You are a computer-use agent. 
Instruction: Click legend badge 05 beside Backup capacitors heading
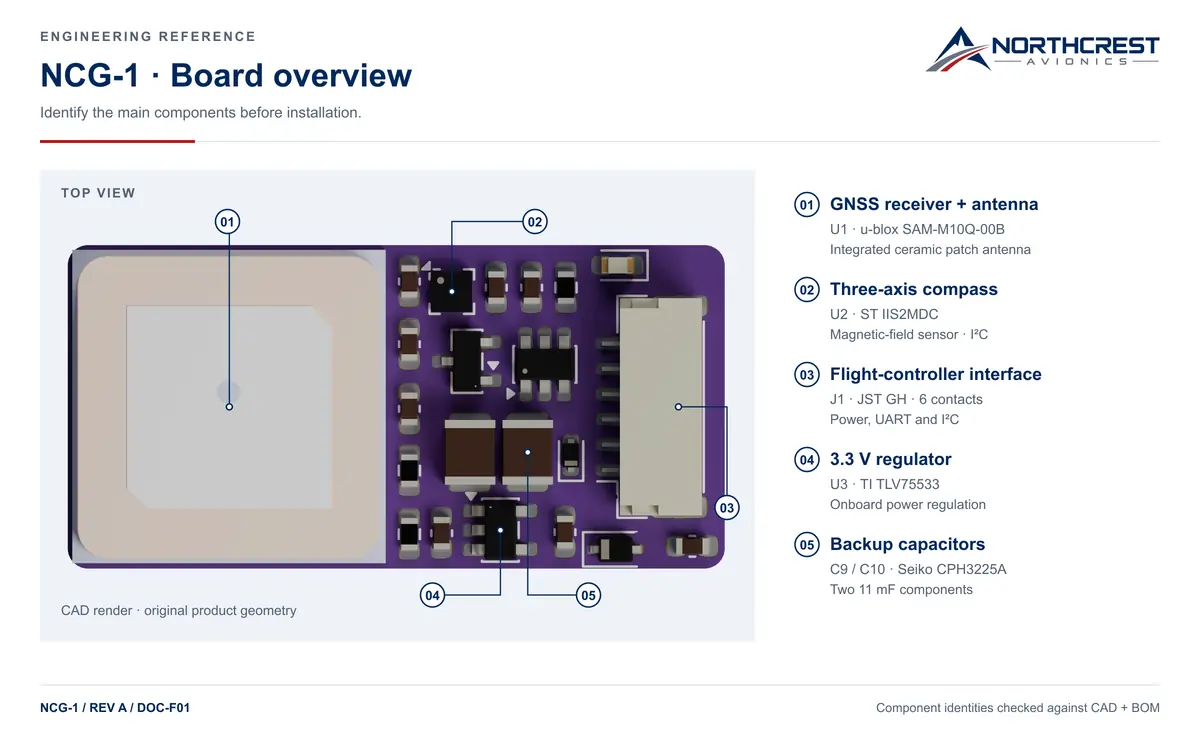[x=807, y=544]
